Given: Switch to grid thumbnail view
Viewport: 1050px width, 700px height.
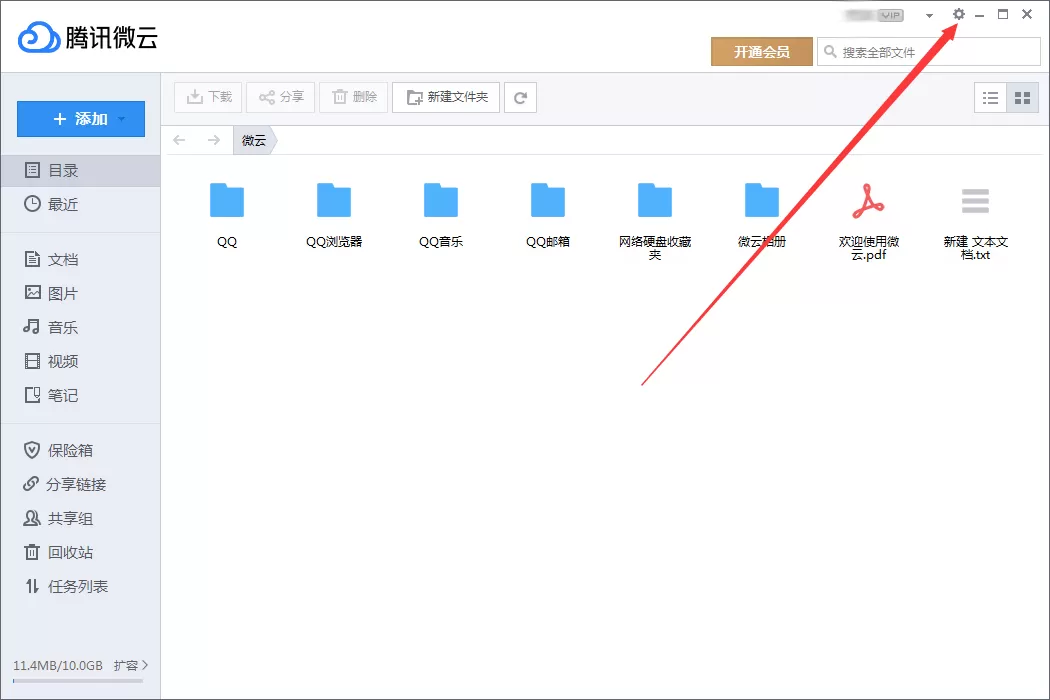Looking at the screenshot, I should pos(1023,98).
